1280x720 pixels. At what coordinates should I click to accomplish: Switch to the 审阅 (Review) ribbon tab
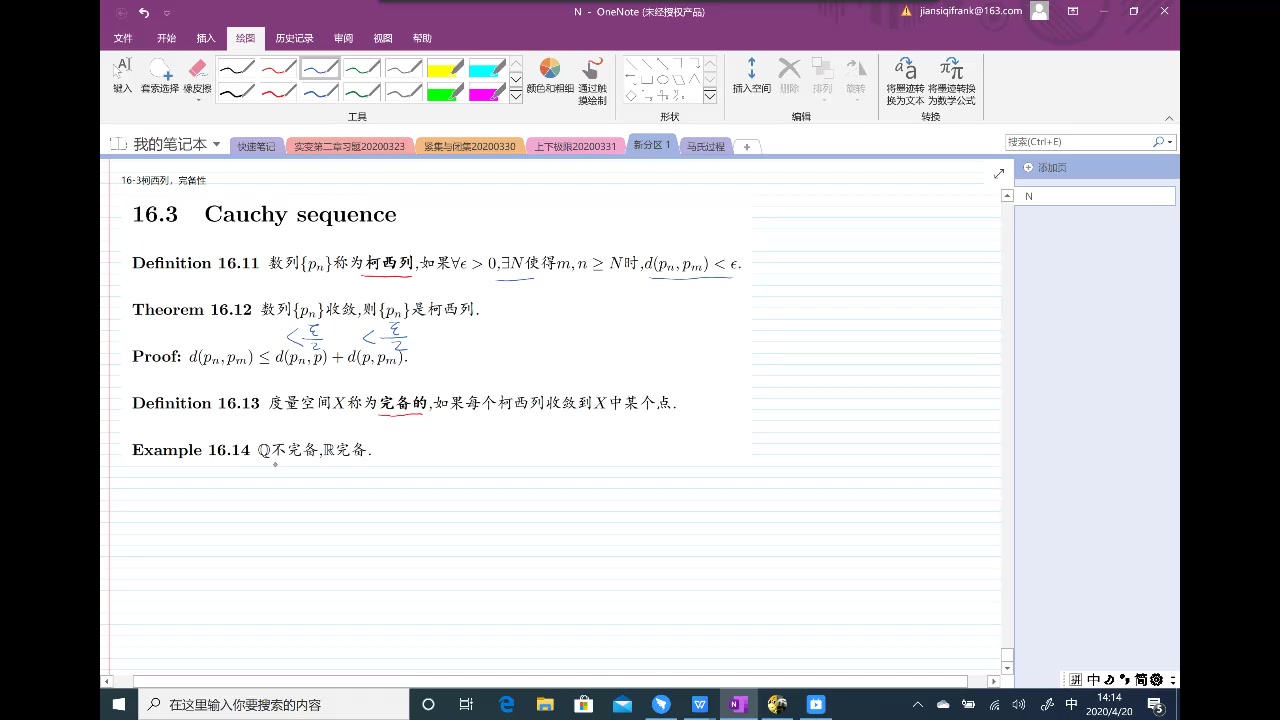(x=343, y=38)
